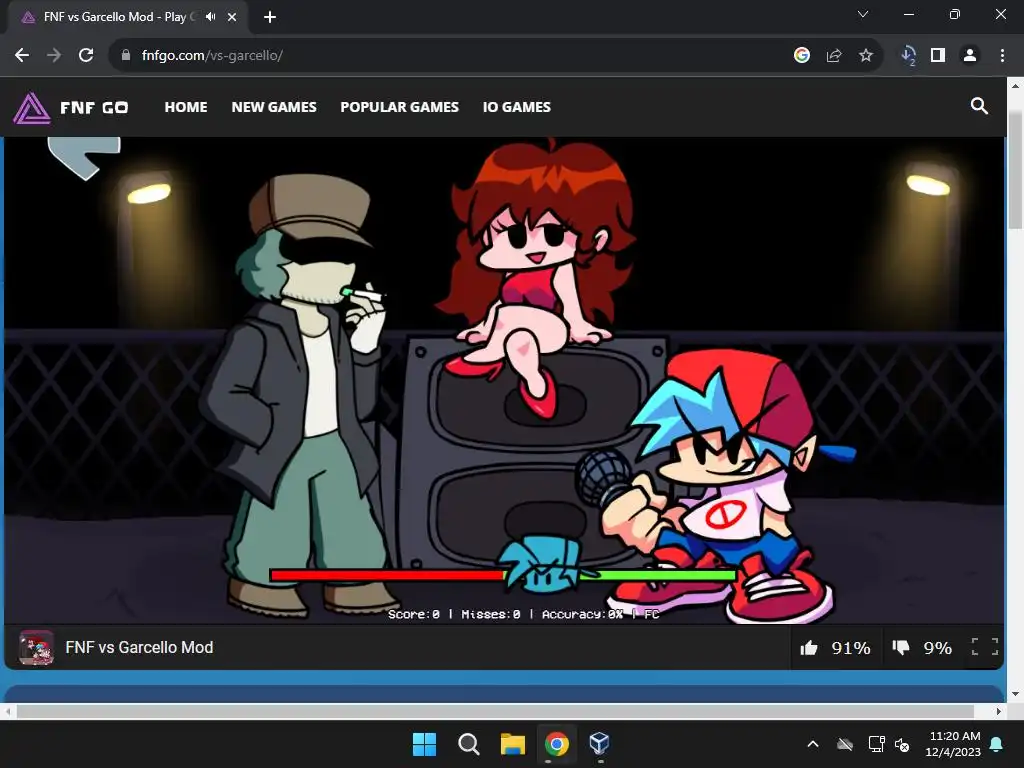
Task: Click the FNF vs Garcello Mod title
Action: pos(139,647)
